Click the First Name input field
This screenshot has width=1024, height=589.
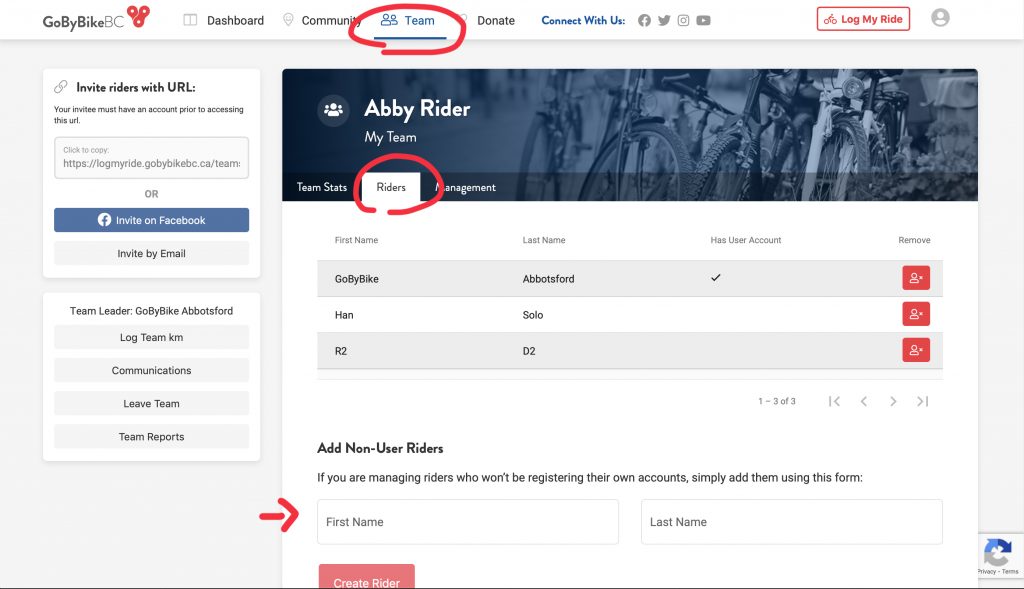pyautogui.click(x=468, y=522)
